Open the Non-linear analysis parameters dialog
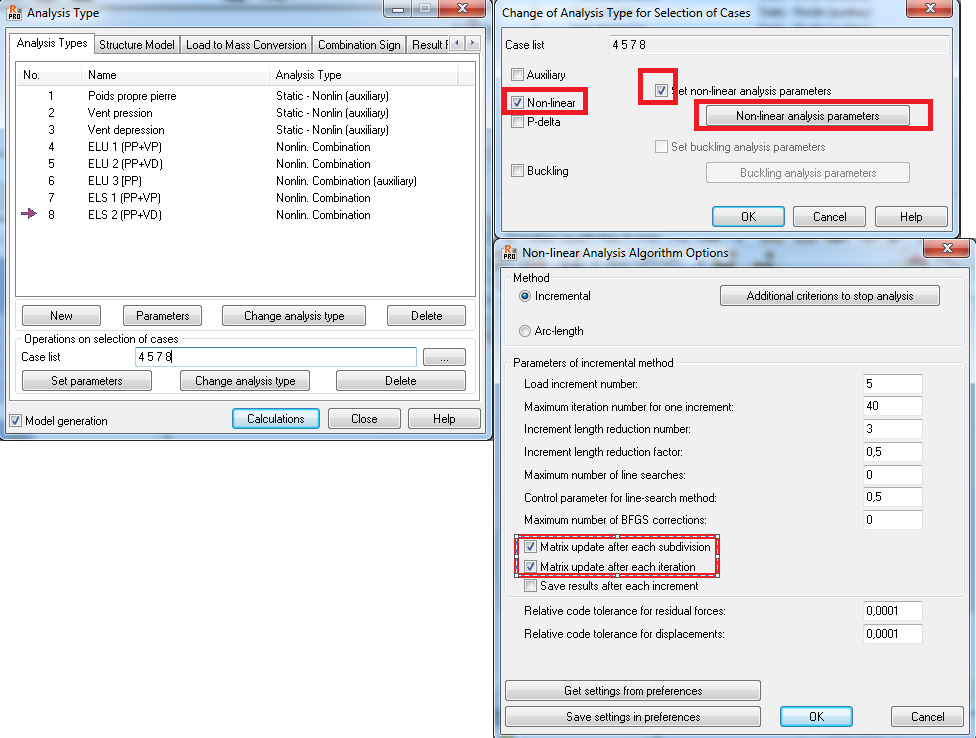This screenshot has width=976, height=738. pyautogui.click(x=810, y=115)
